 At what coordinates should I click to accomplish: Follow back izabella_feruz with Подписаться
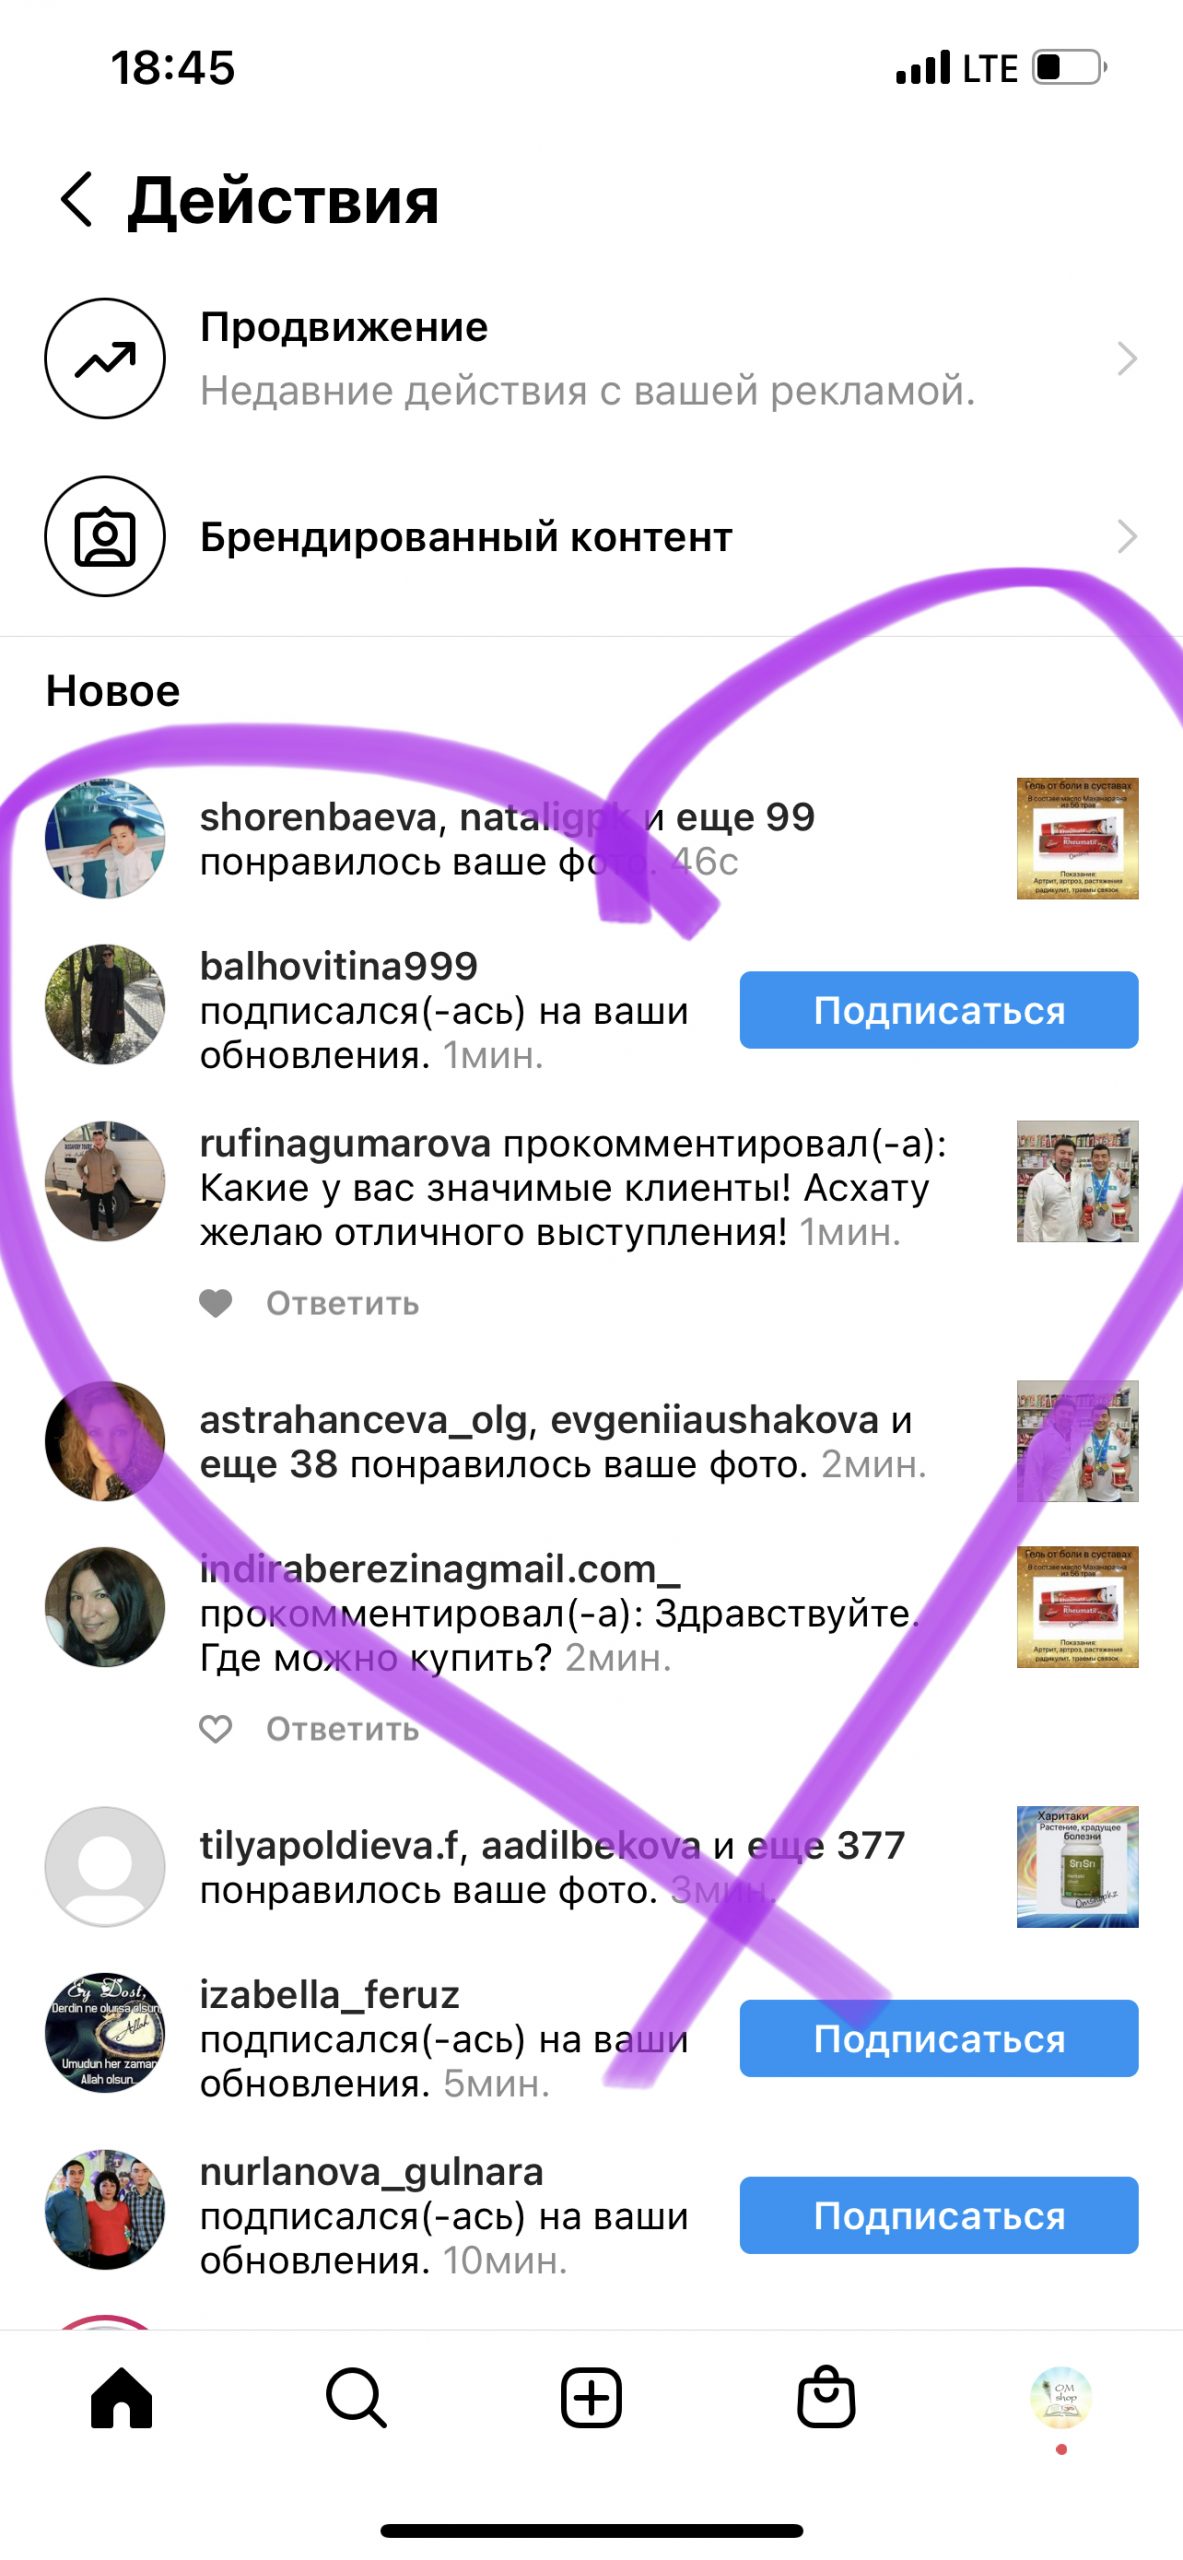[939, 2038]
